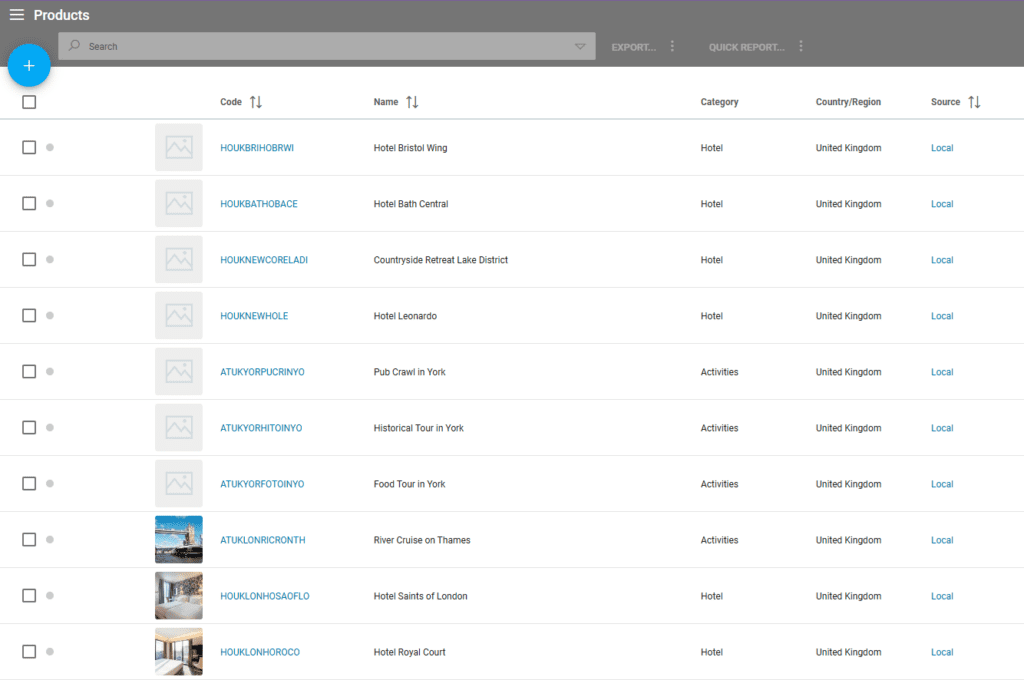Image resolution: width=1024 pixels, height=680 pixels.
Task: Focus the Search input field
Action: 320,47
